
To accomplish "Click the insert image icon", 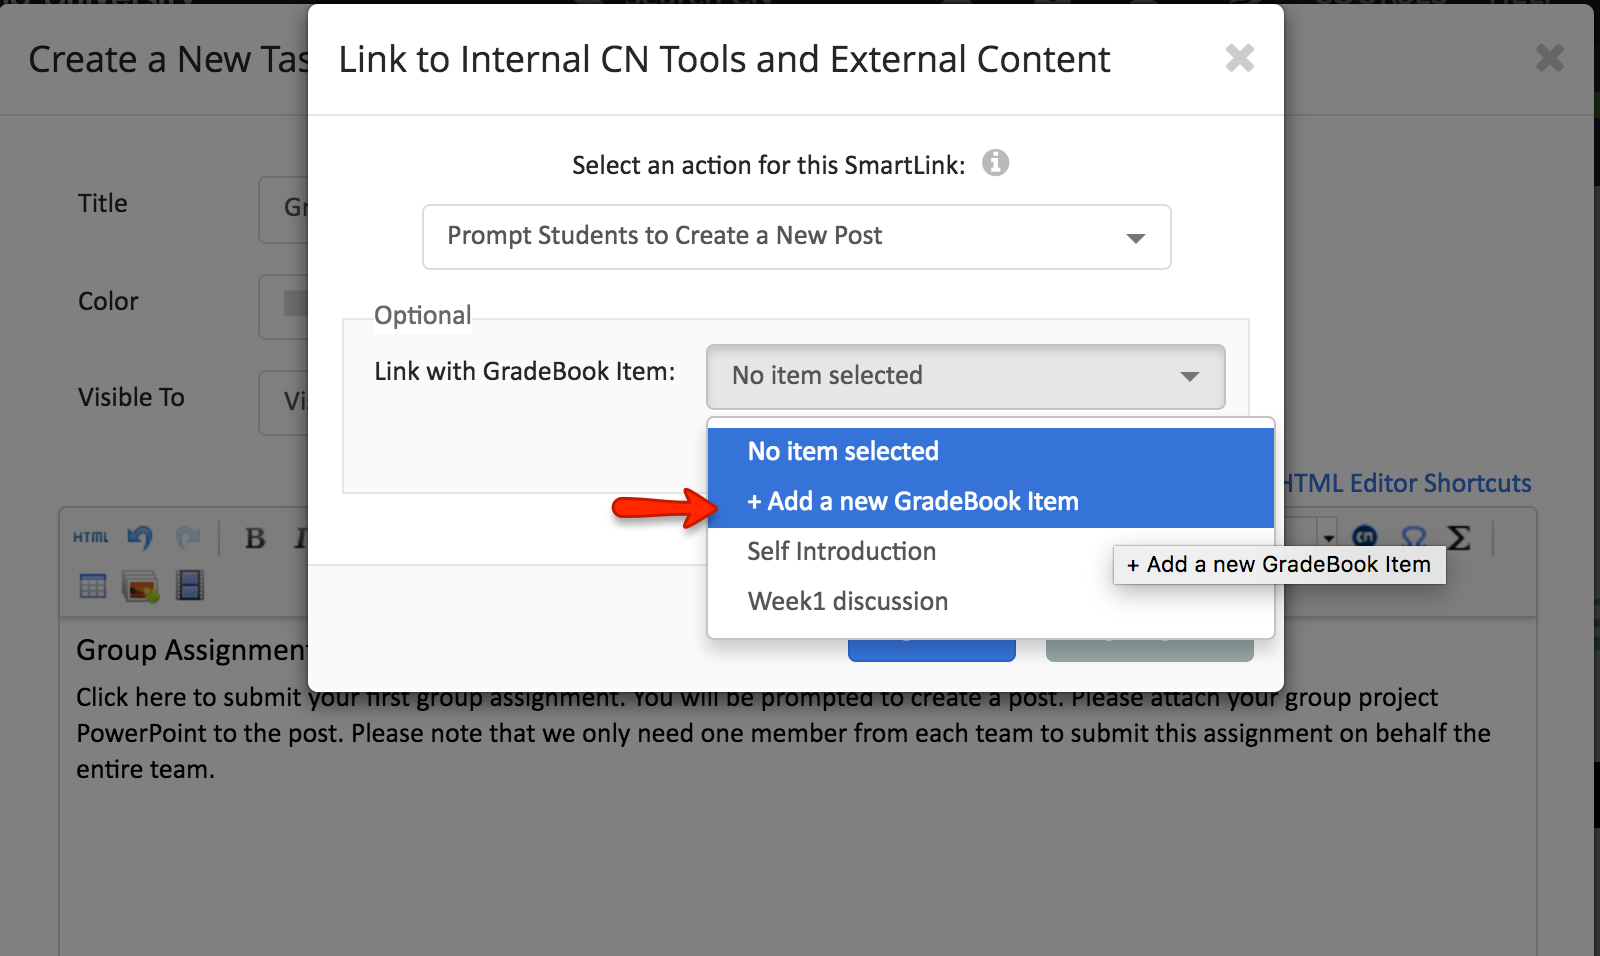I will (x=140, y=586).
